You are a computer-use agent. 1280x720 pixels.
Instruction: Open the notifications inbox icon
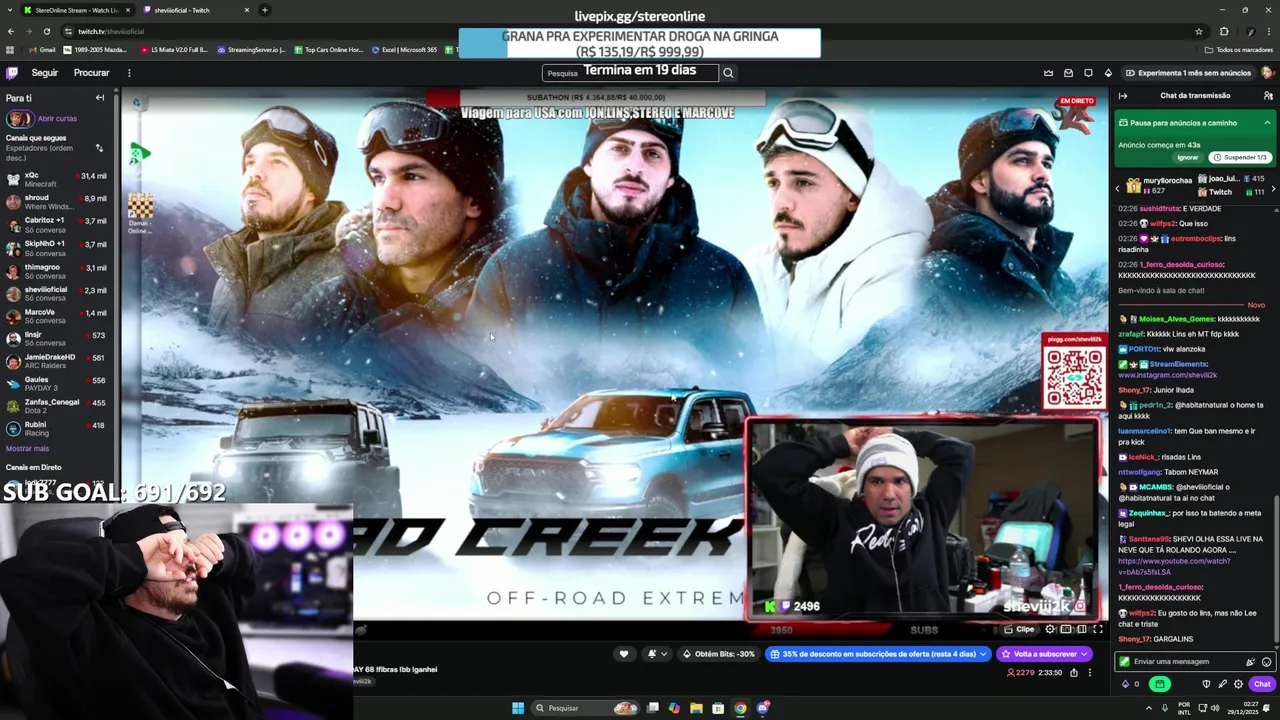[1068, 73]
